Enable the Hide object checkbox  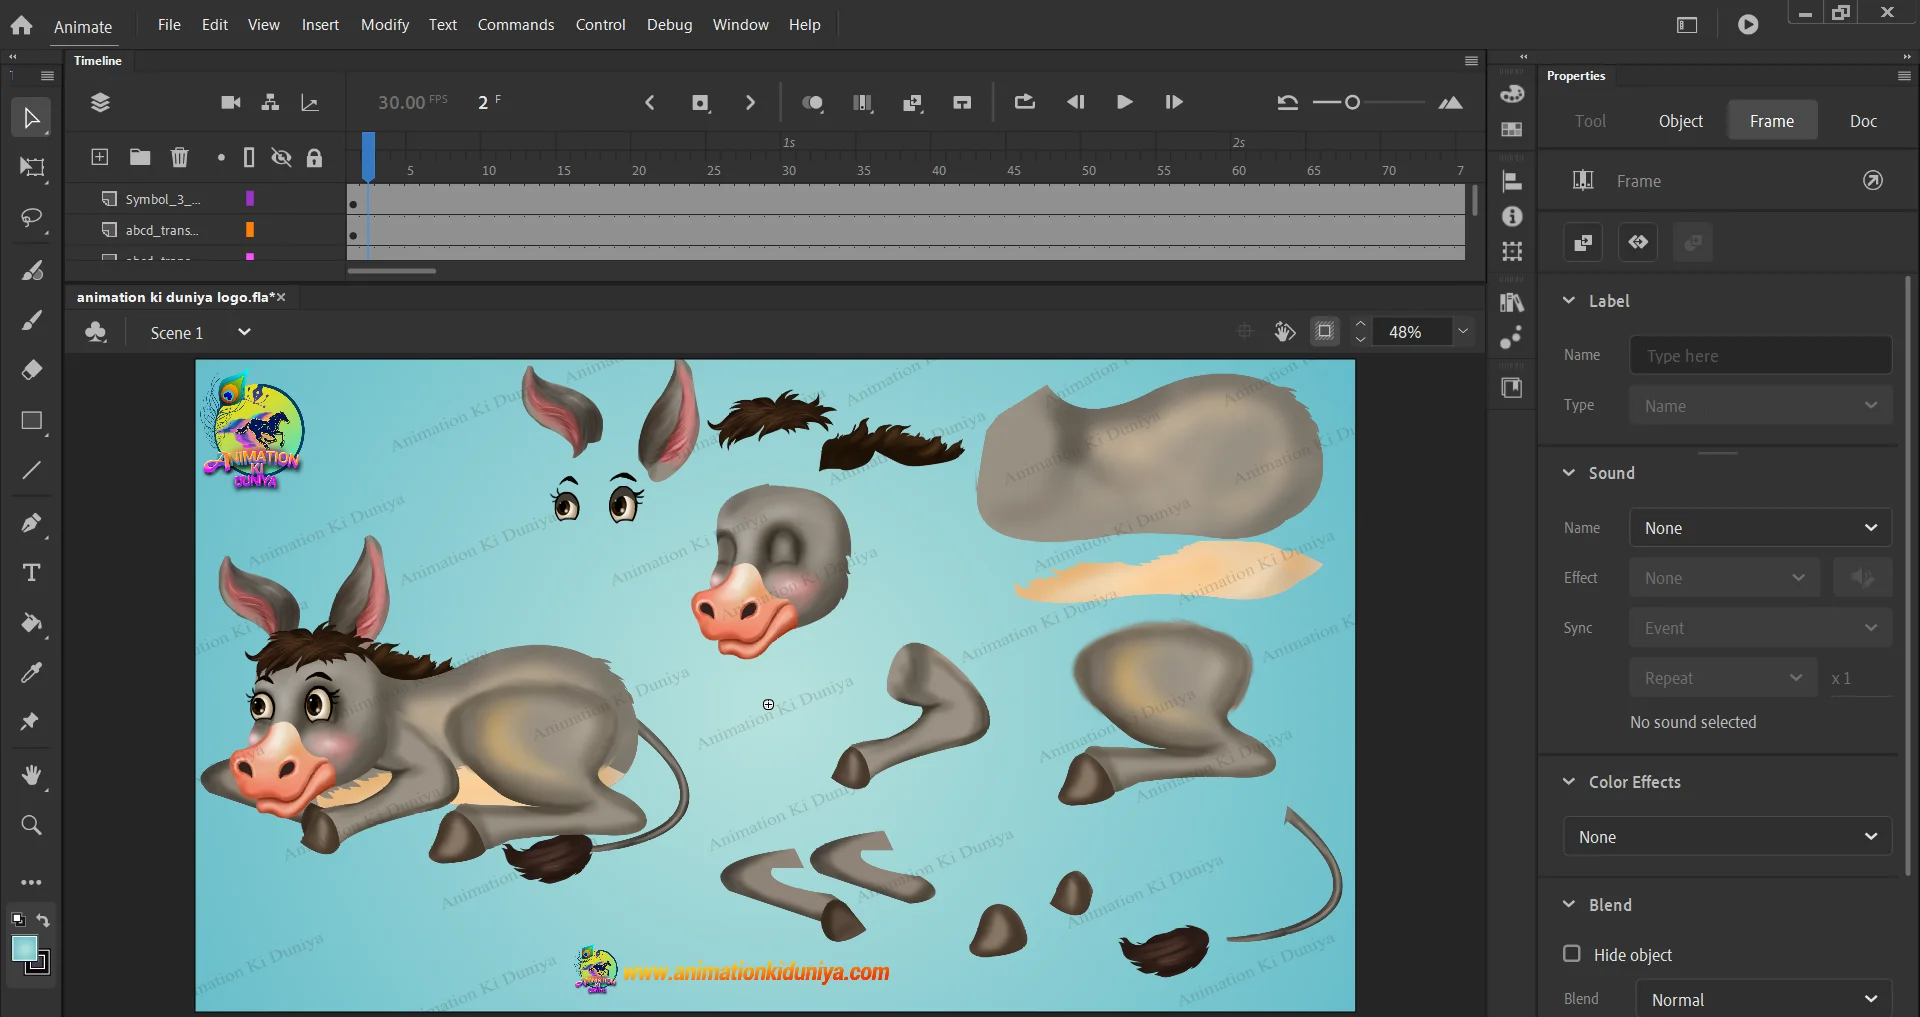point(1572,954)
